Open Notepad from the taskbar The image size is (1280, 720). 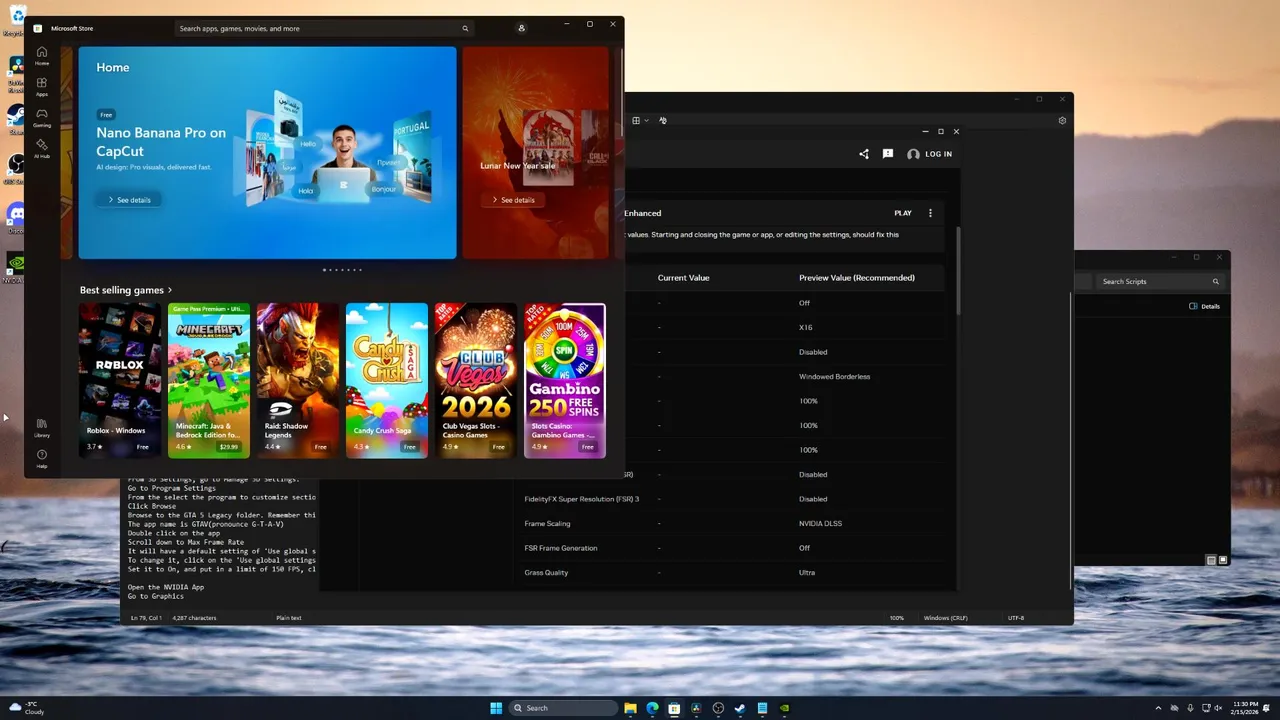click(762, 708)
